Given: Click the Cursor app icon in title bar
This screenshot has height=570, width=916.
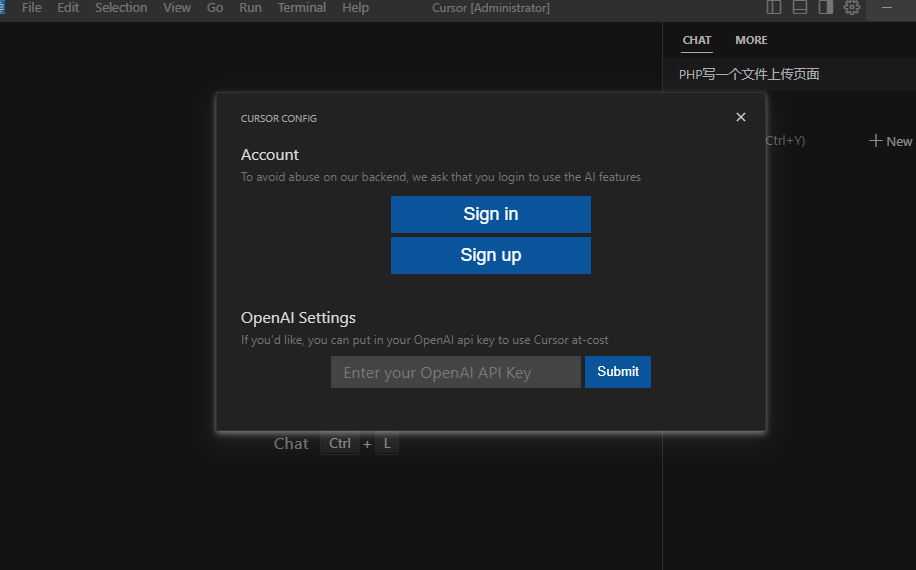Looking at the screenshot, I should coord(2,8).
